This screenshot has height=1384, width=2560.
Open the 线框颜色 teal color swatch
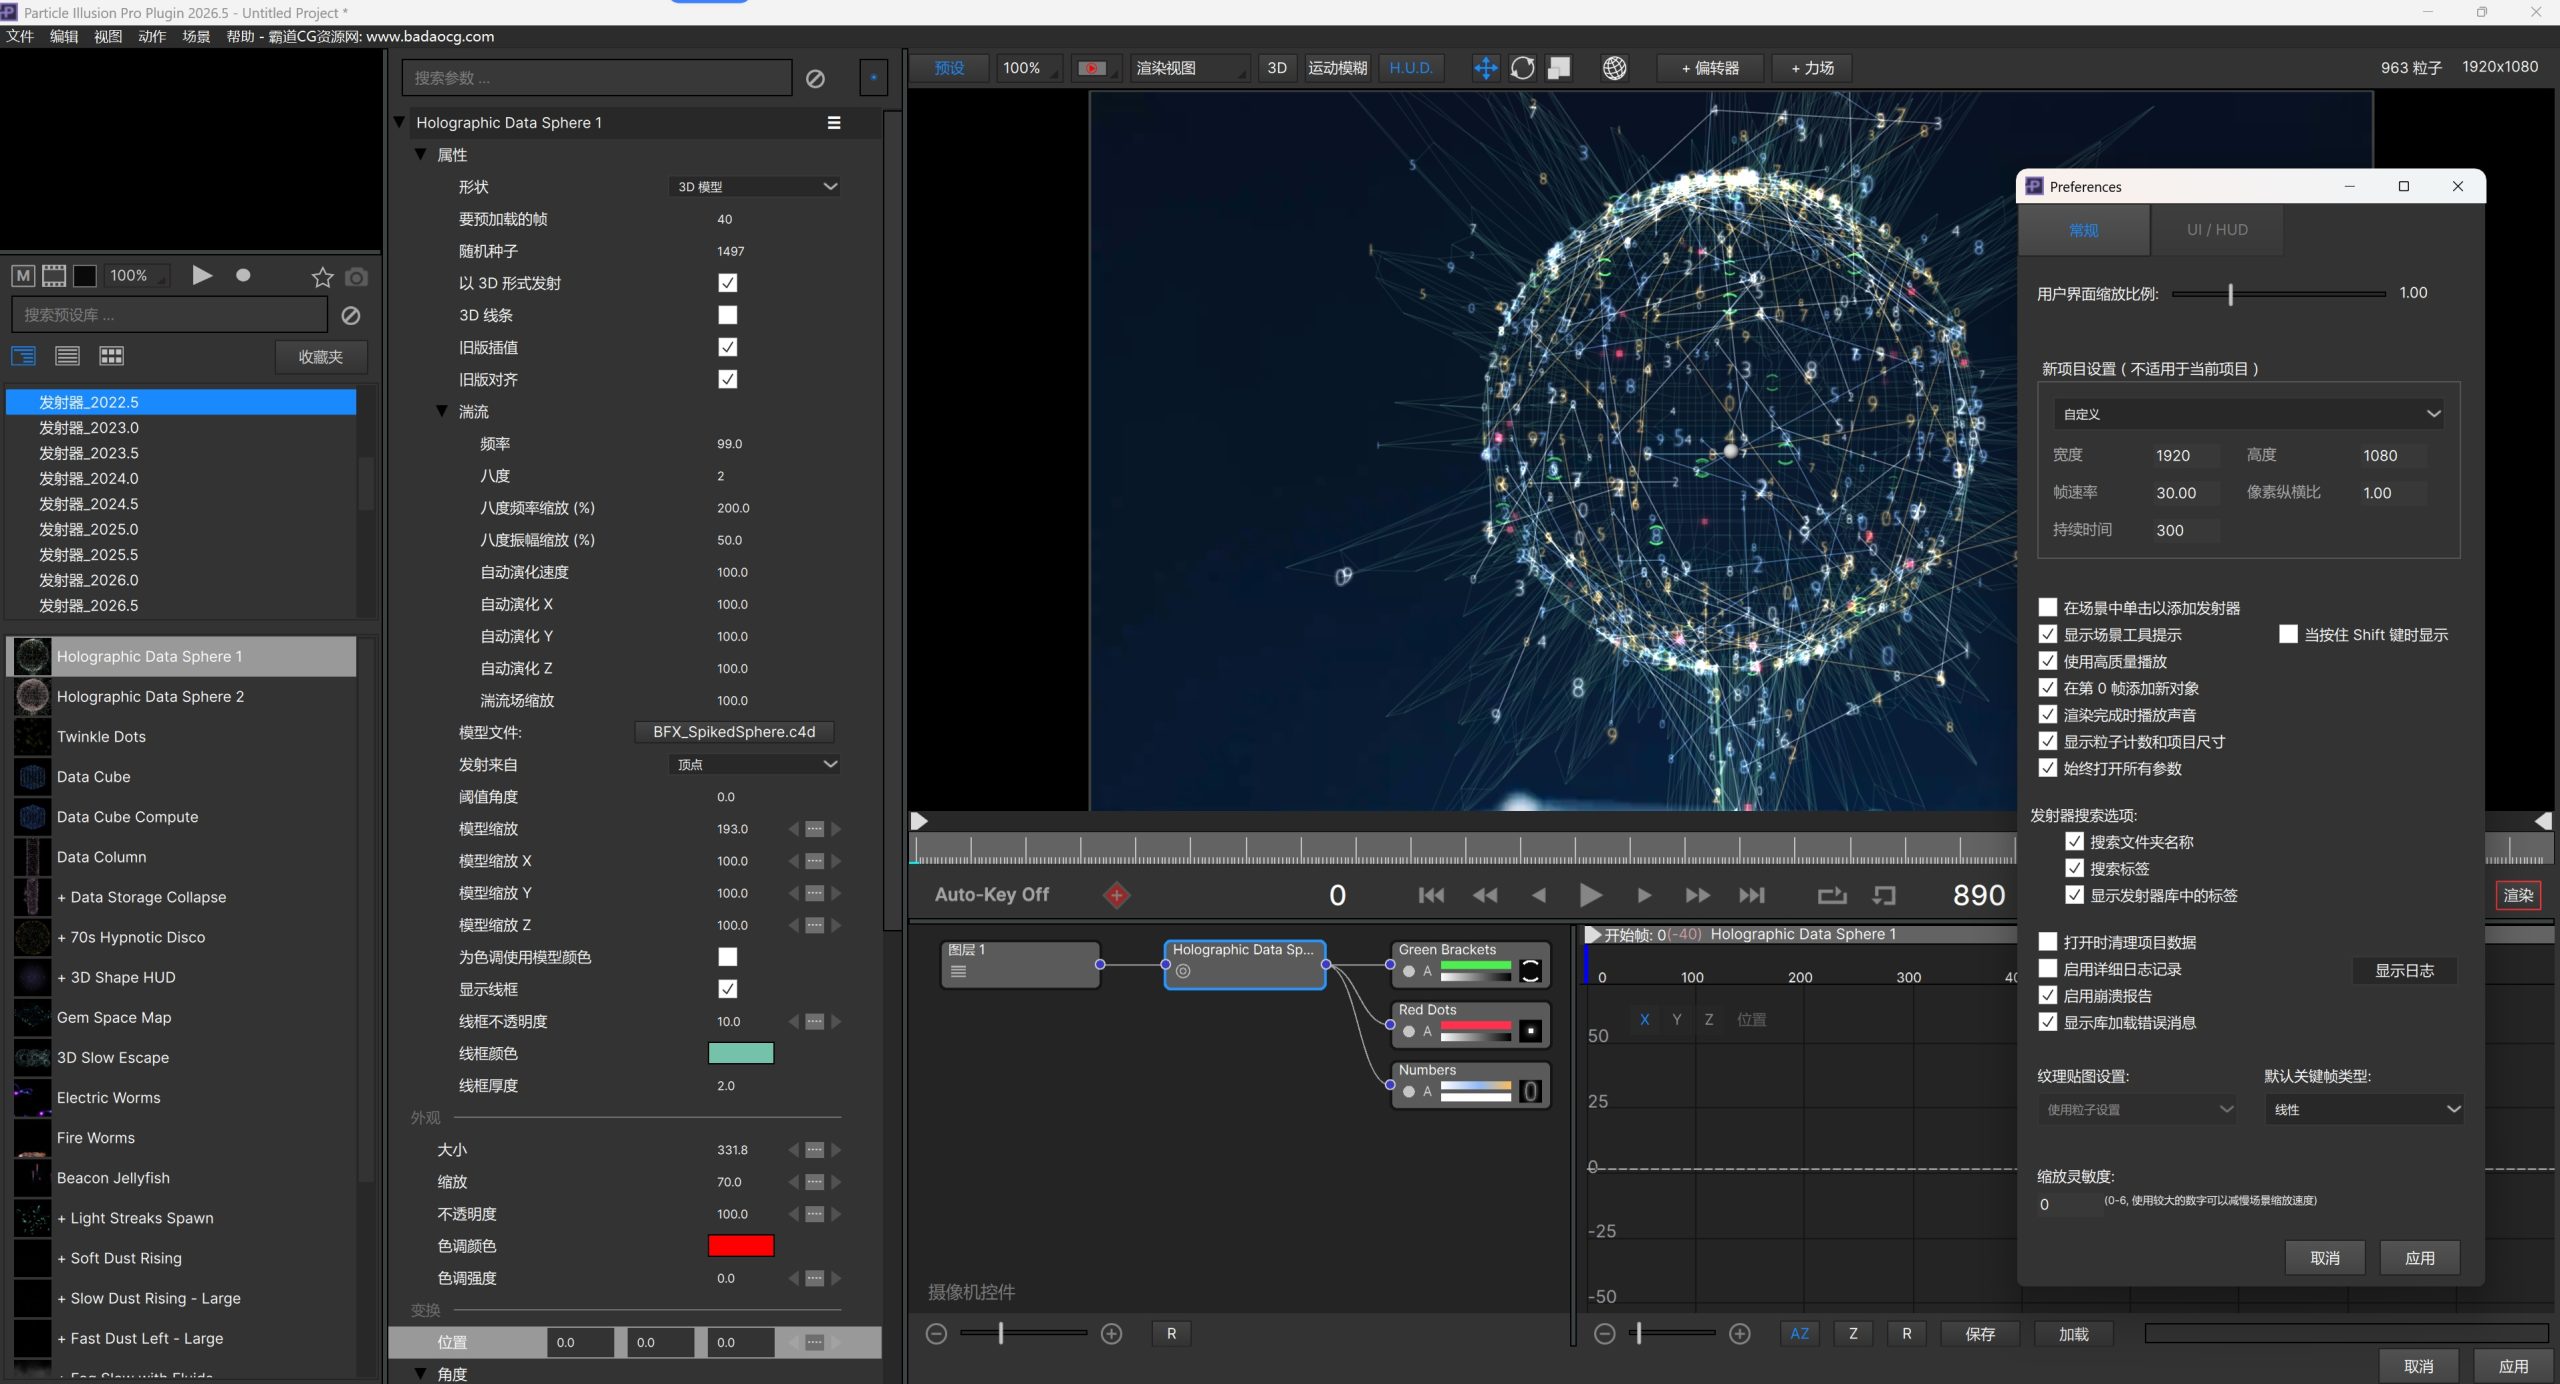click(x=741, y=1053)
